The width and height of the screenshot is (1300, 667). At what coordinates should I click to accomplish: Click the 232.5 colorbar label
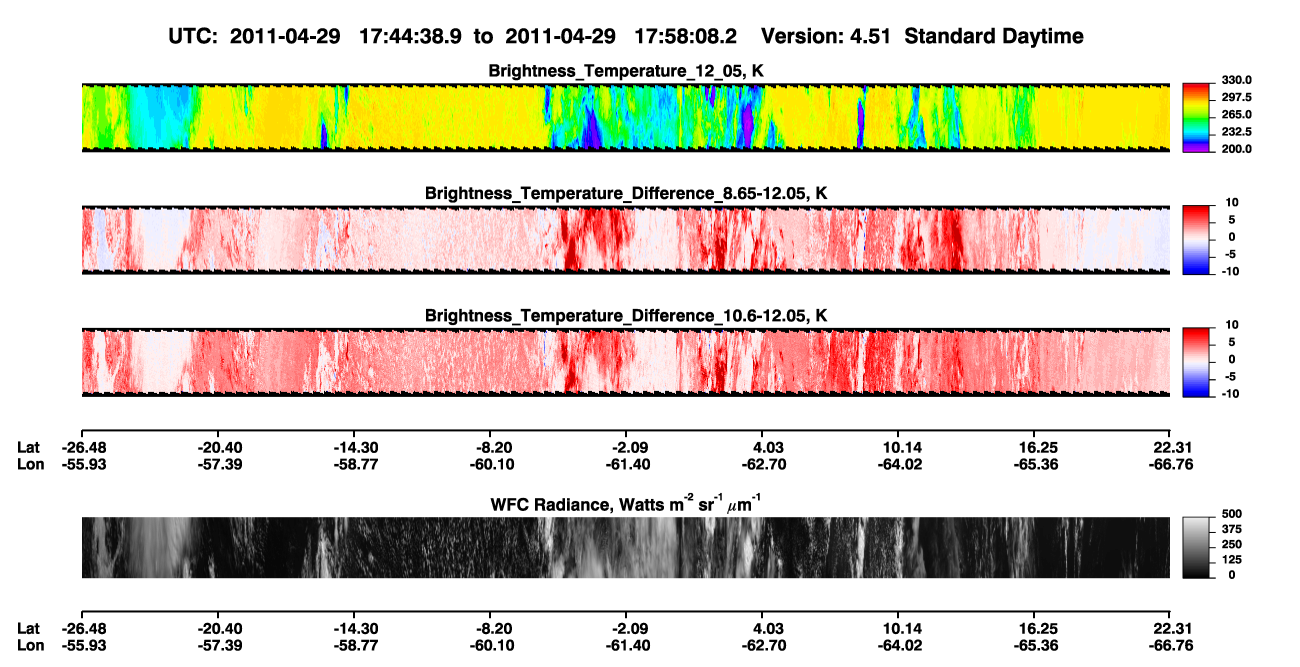coord(1237,132)
